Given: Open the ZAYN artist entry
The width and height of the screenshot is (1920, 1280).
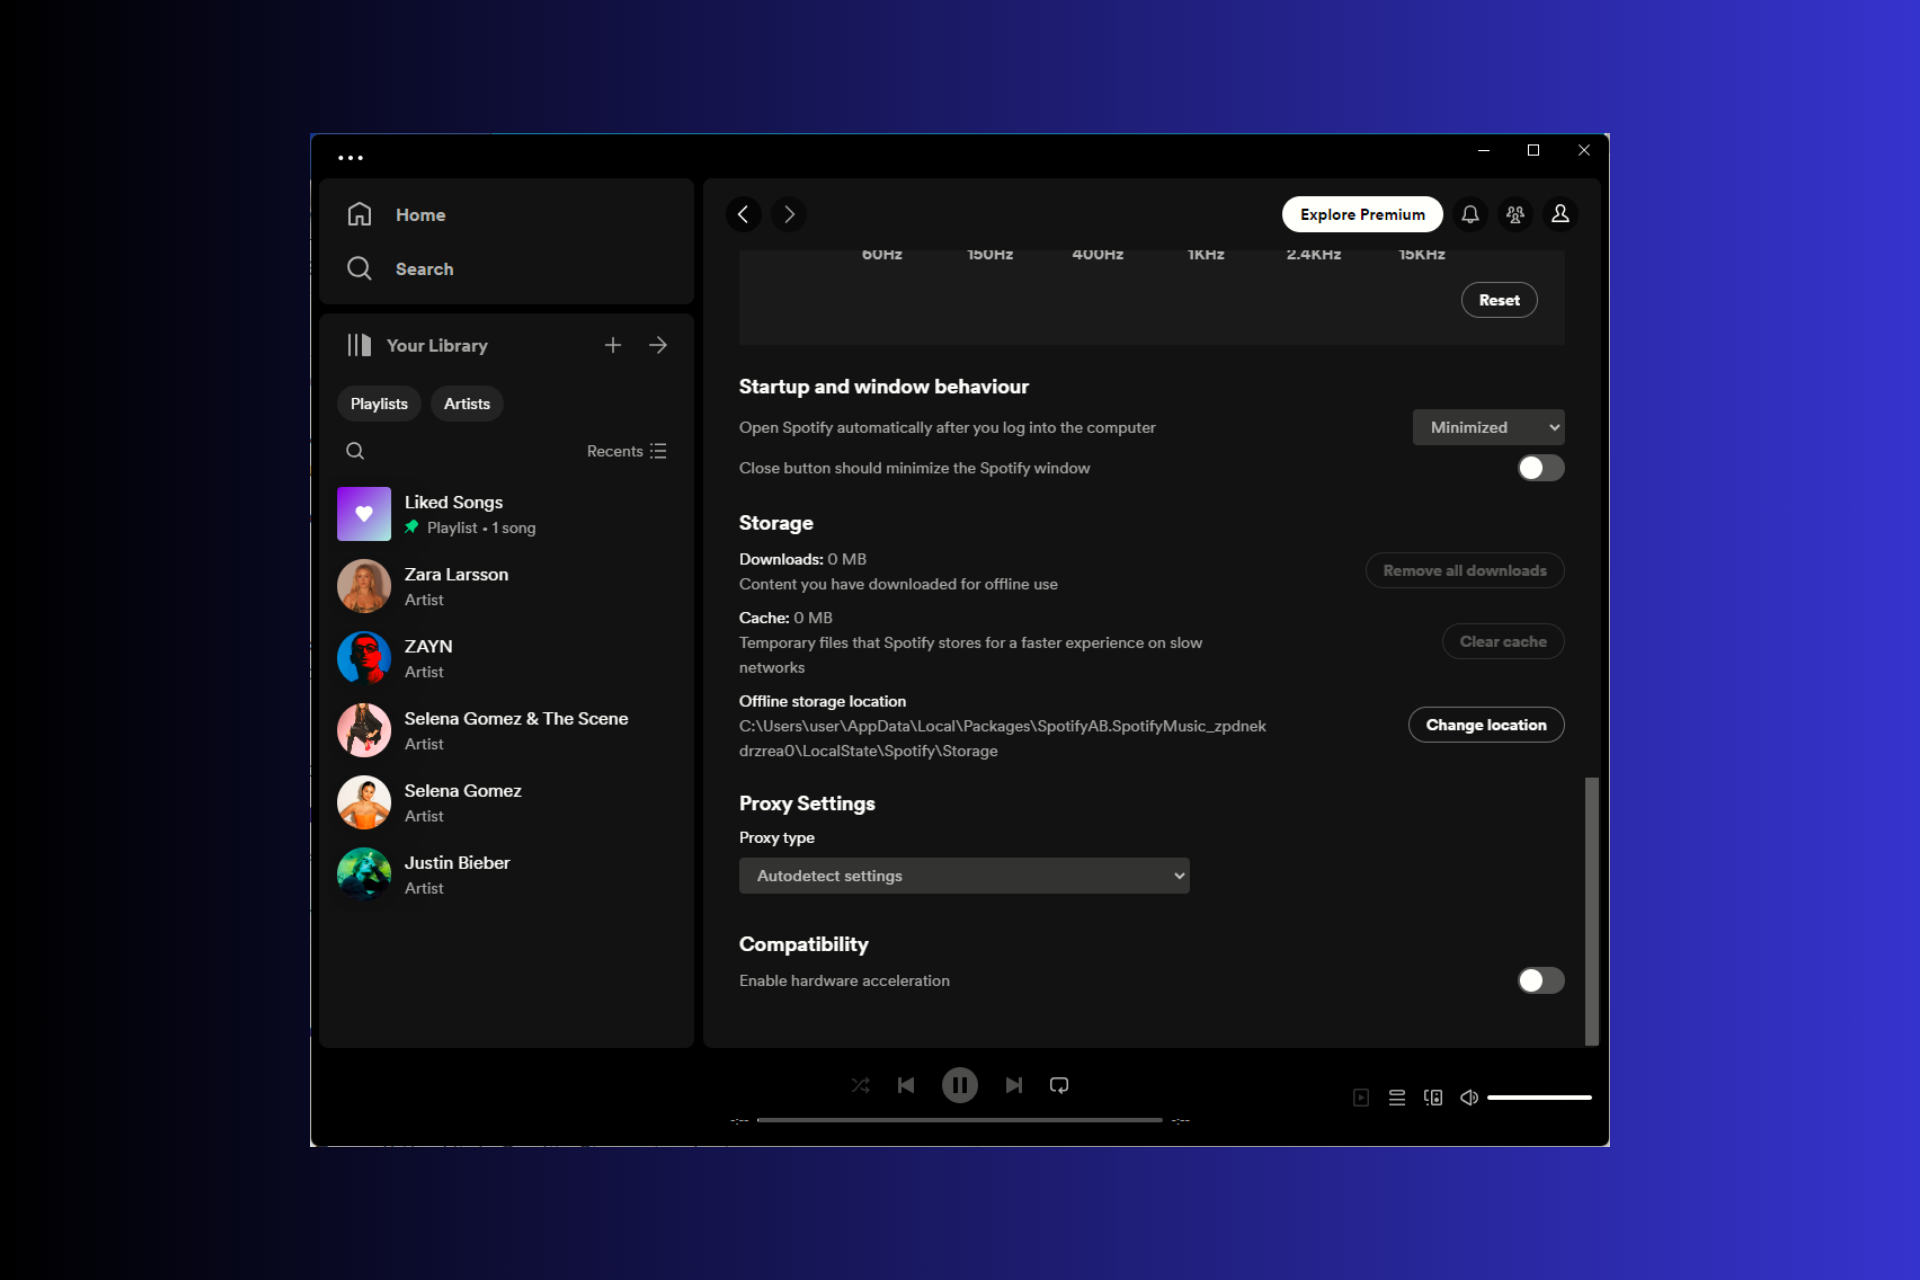Looking at the screenshot, I should [506, 658].
